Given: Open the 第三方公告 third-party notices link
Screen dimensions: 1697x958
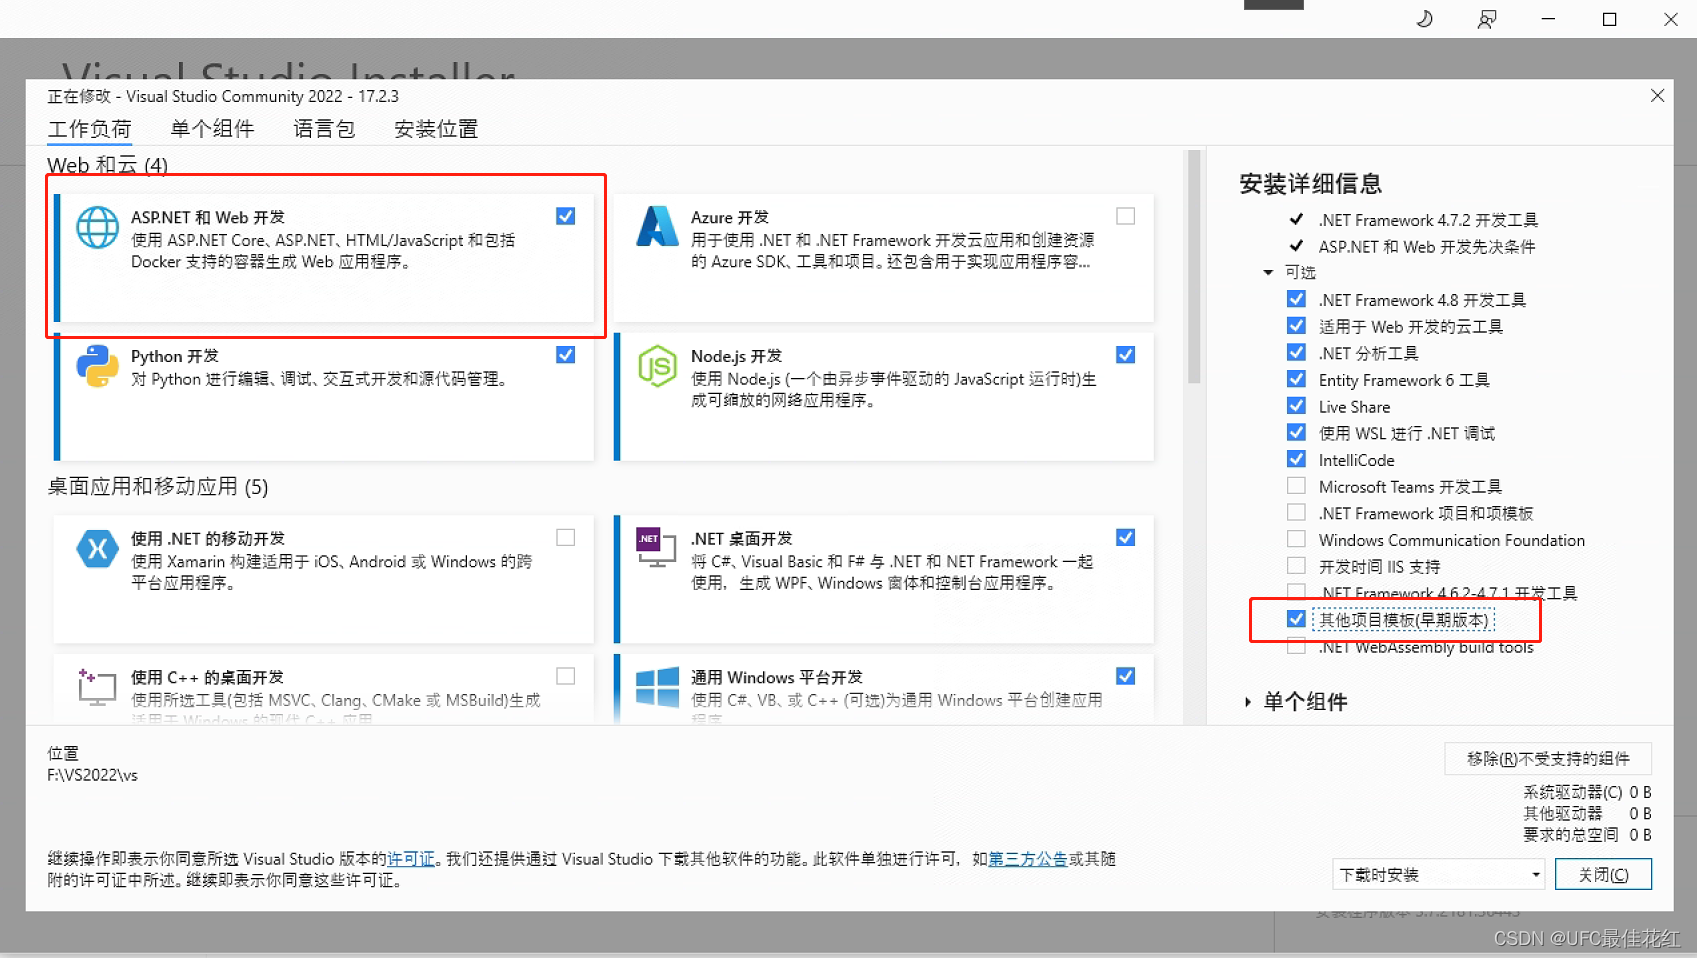Looking at the screenshot, I should (x=1028, y=859).
